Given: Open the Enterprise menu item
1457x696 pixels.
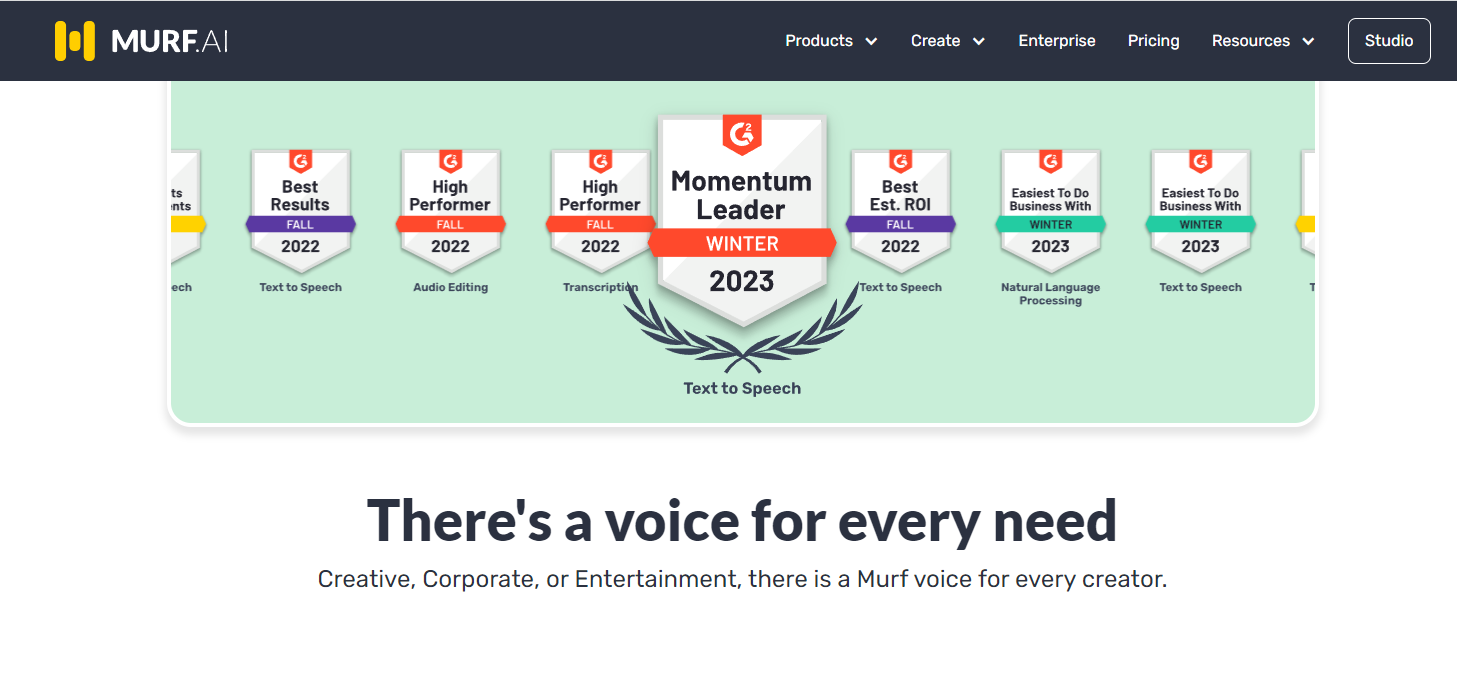Looking at the screenshot, I should [x=1057, y=41].
